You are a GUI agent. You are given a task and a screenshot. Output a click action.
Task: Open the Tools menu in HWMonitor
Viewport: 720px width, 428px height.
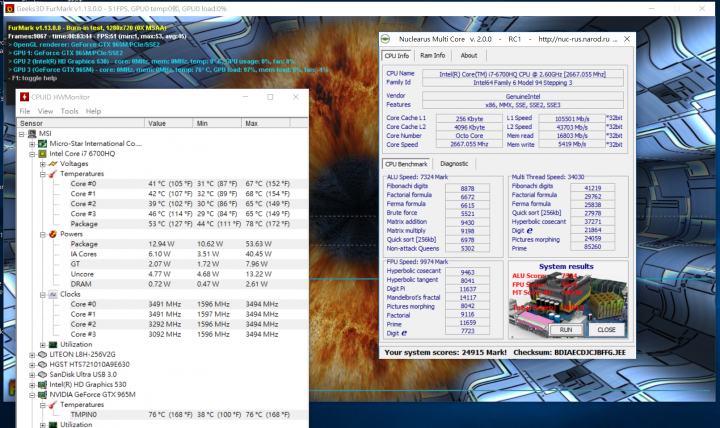point(69,111)
